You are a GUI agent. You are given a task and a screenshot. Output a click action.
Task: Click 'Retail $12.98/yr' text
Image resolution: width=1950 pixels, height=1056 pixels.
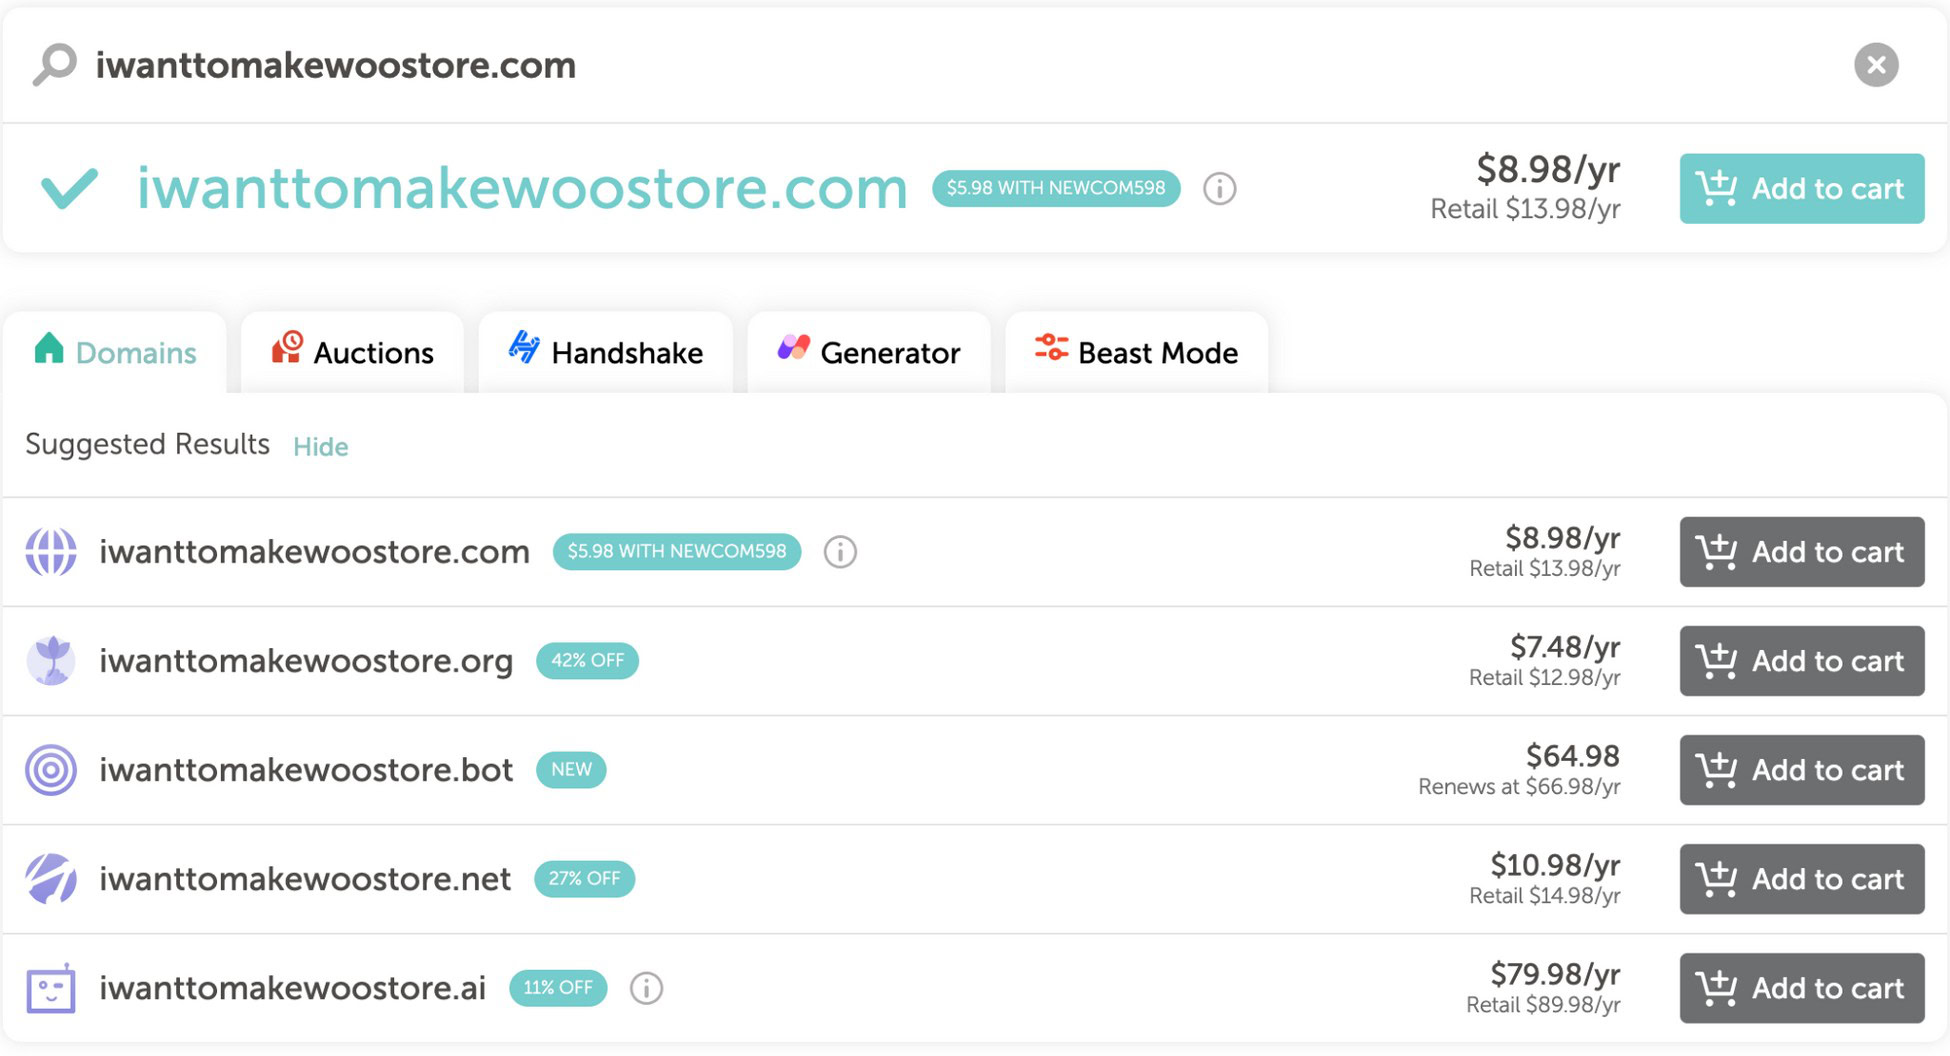point(1544,678)
